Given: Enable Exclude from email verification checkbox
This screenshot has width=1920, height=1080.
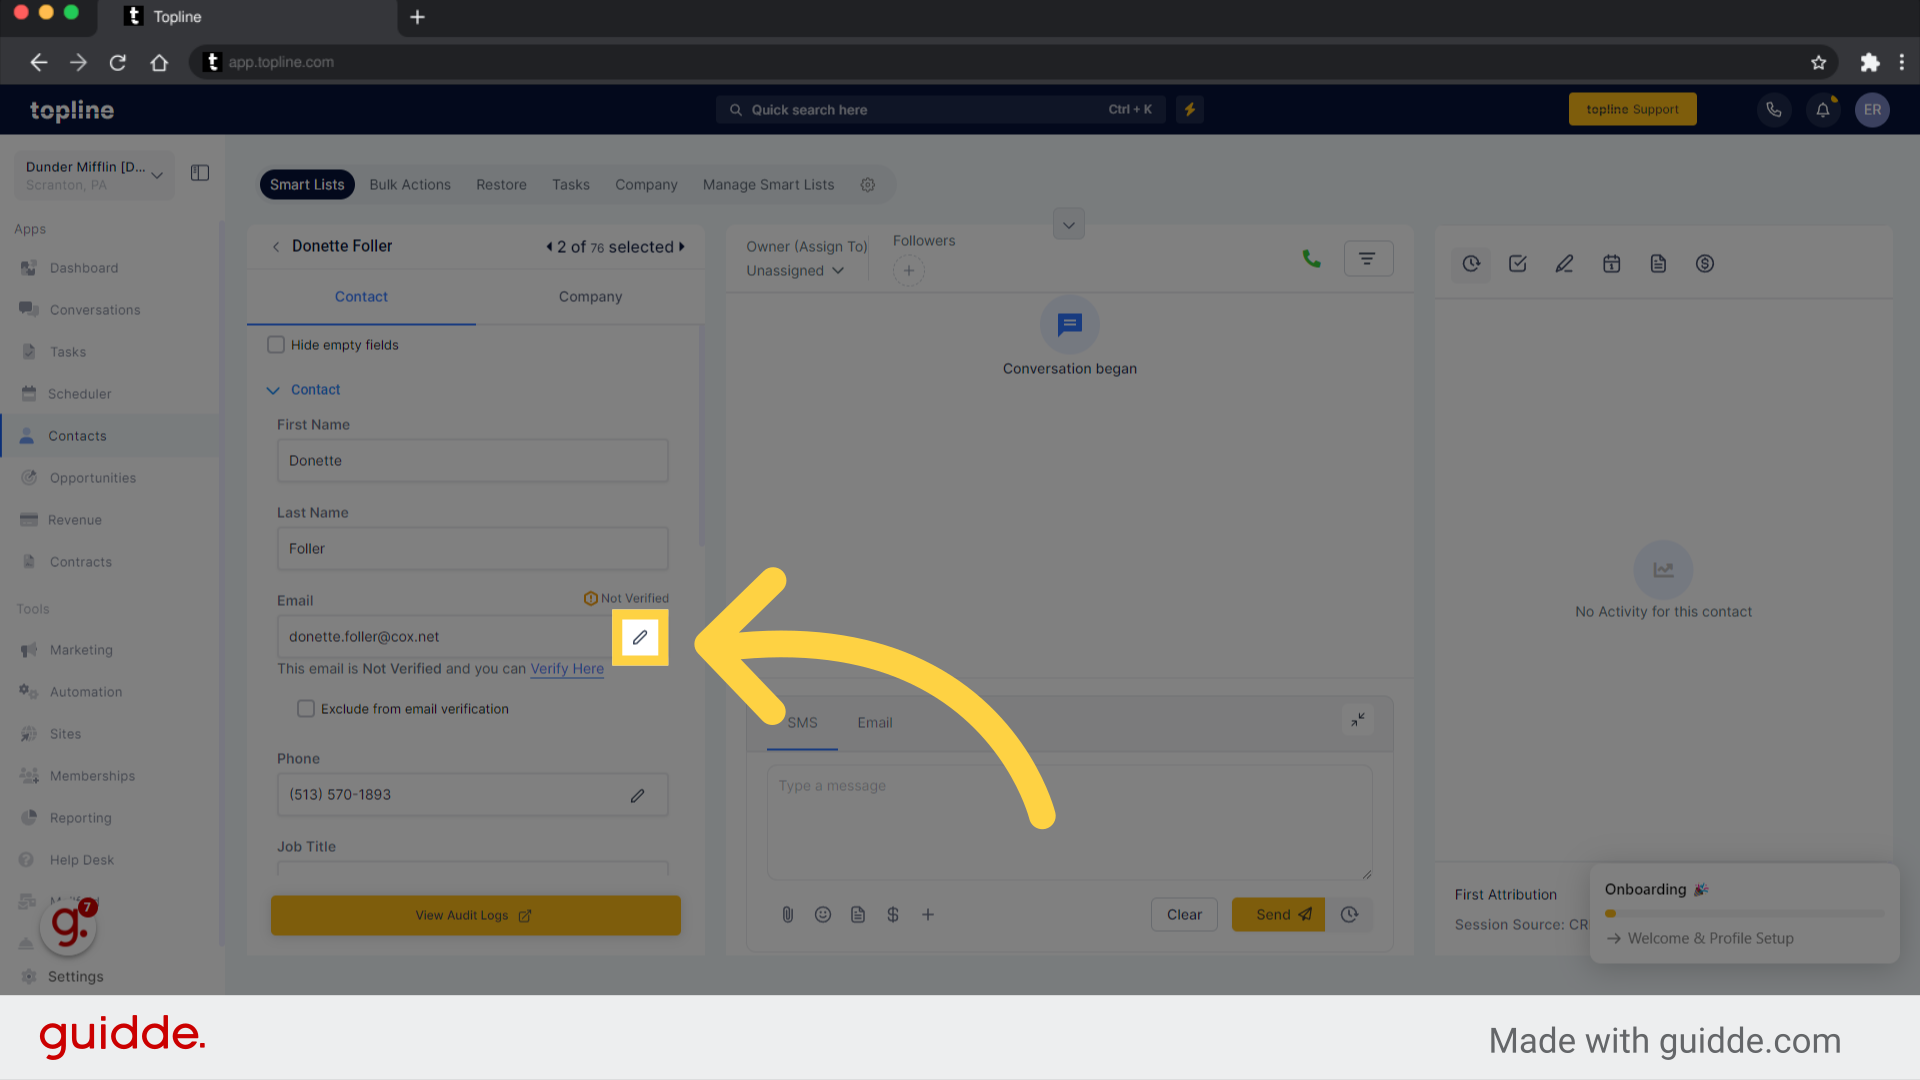Looking at the screenshot, I should point(305,708).
